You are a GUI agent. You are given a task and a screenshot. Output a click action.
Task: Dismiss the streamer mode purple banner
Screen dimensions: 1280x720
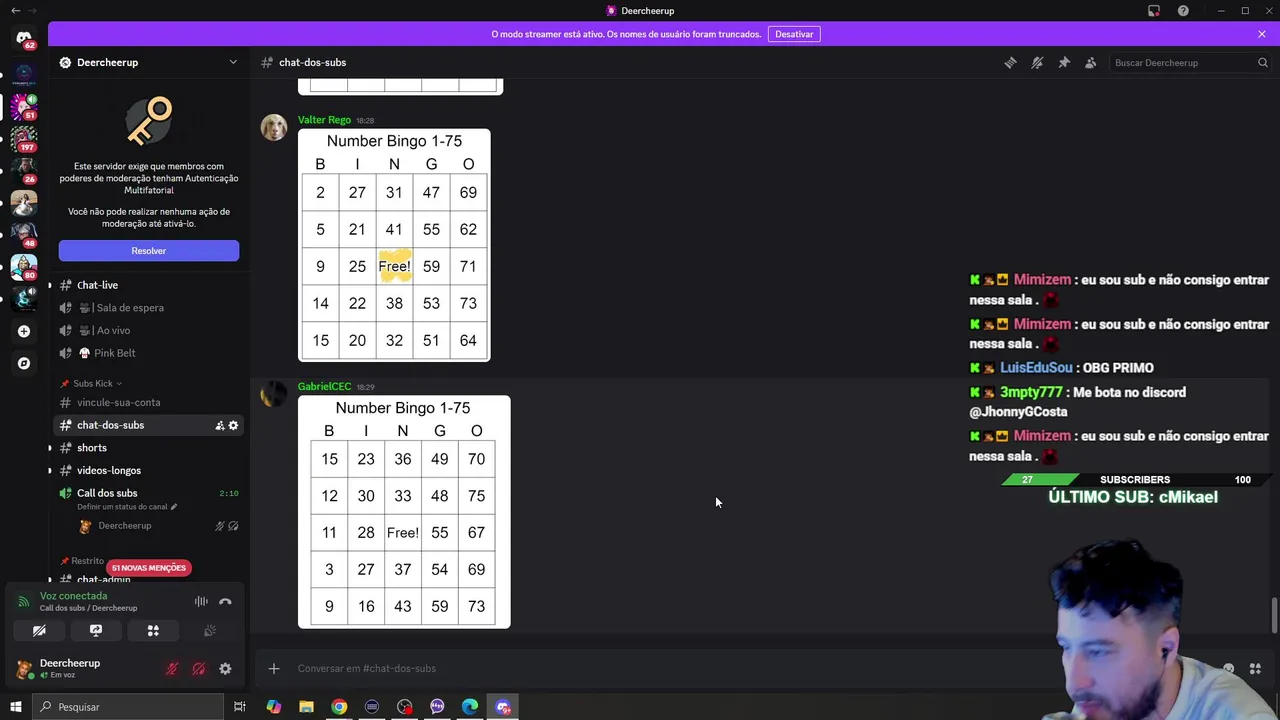point(1262,34)
